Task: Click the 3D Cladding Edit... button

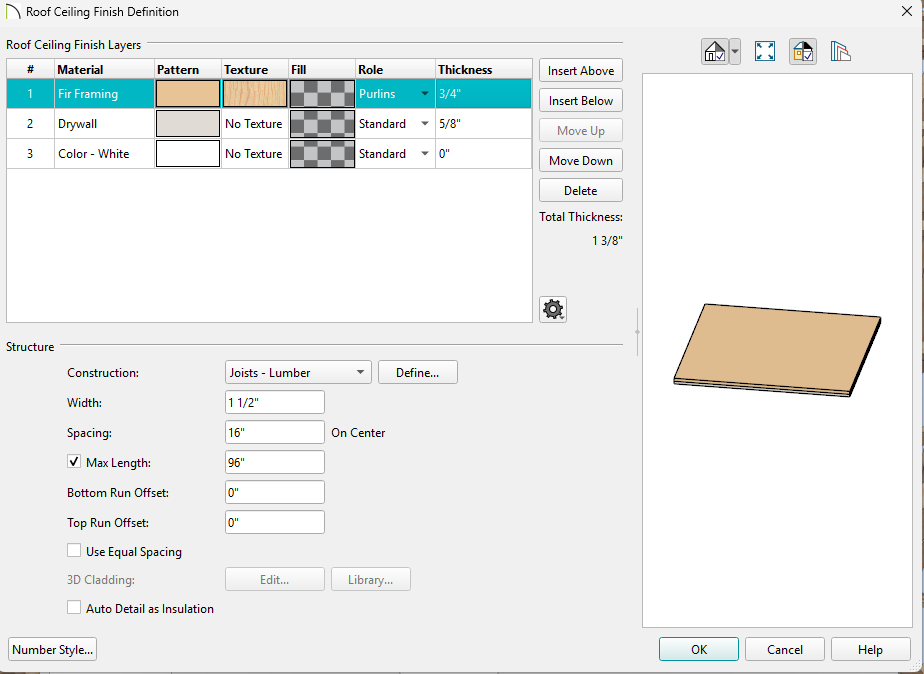Action: (x=275, y=579)
